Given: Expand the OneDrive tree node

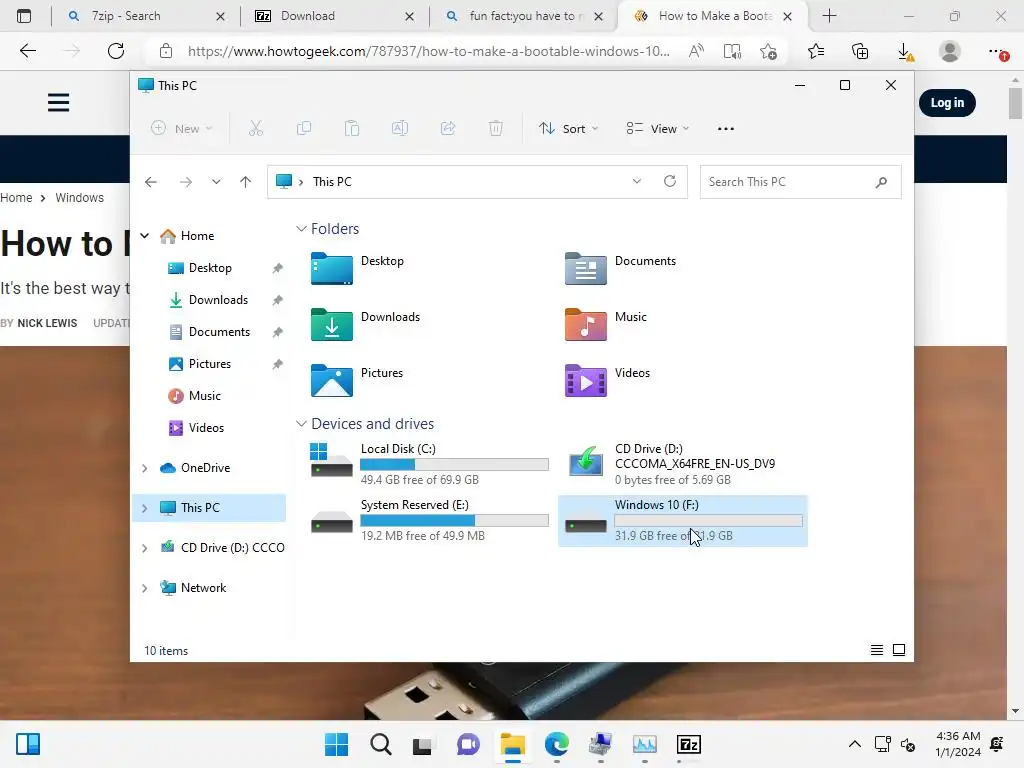Looking at the screenshot, I should (145, 468).
